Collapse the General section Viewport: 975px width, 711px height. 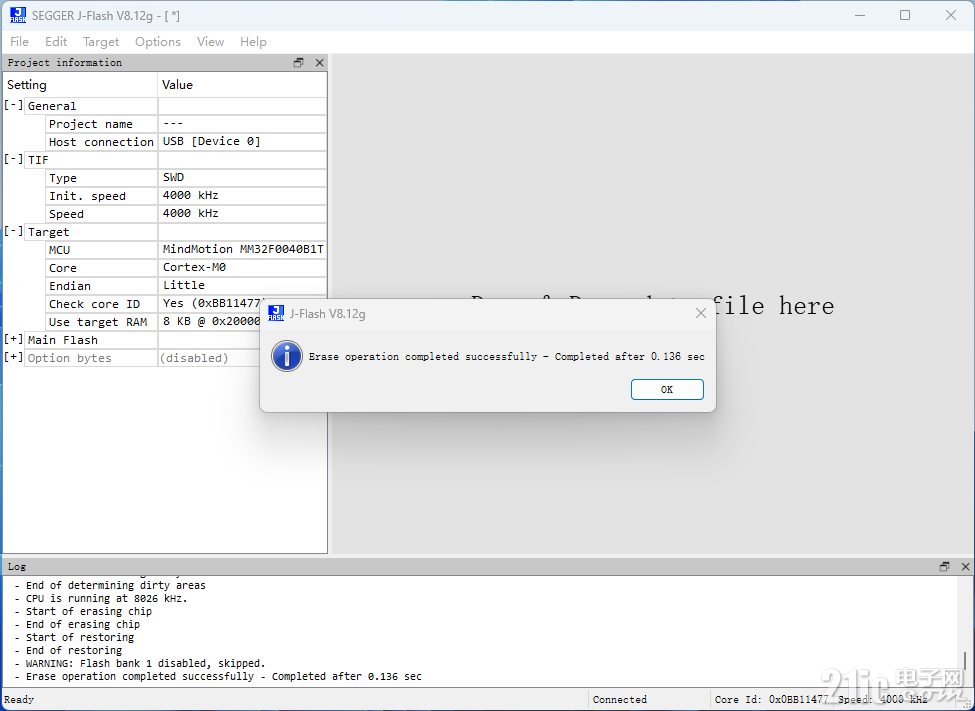[x=13, y=105]
